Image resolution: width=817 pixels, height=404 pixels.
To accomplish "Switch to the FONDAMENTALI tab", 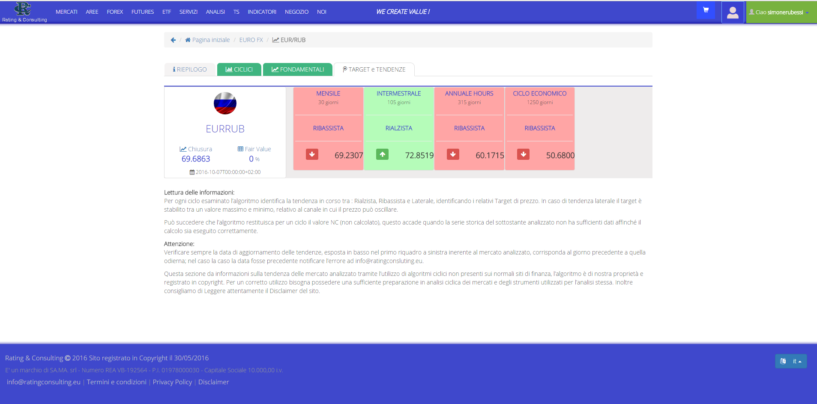I will pyautogui.click(x=297, y=69).
